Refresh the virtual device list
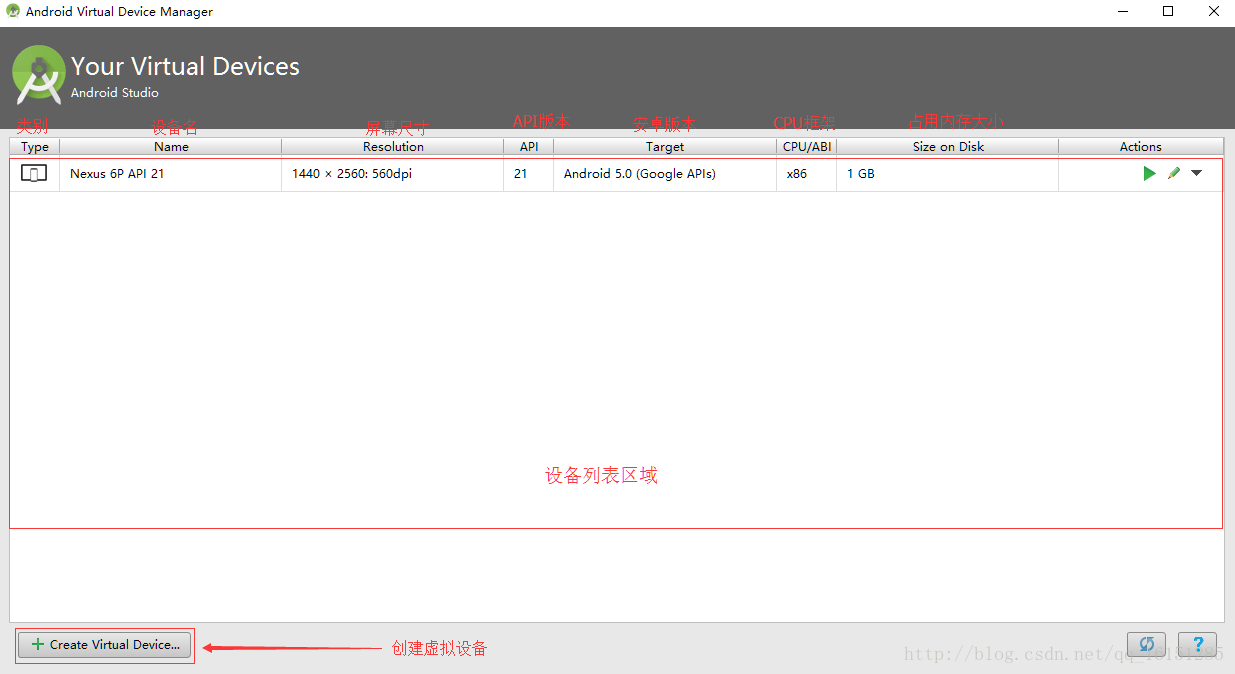Screen dimensions: 1235x674 [1147, 645]
